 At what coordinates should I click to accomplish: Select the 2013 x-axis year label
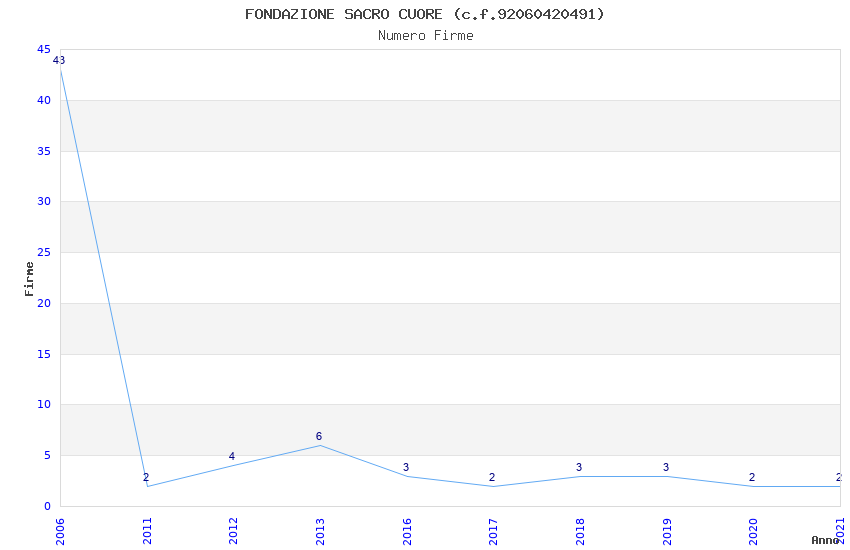click(x=320, y=532)
